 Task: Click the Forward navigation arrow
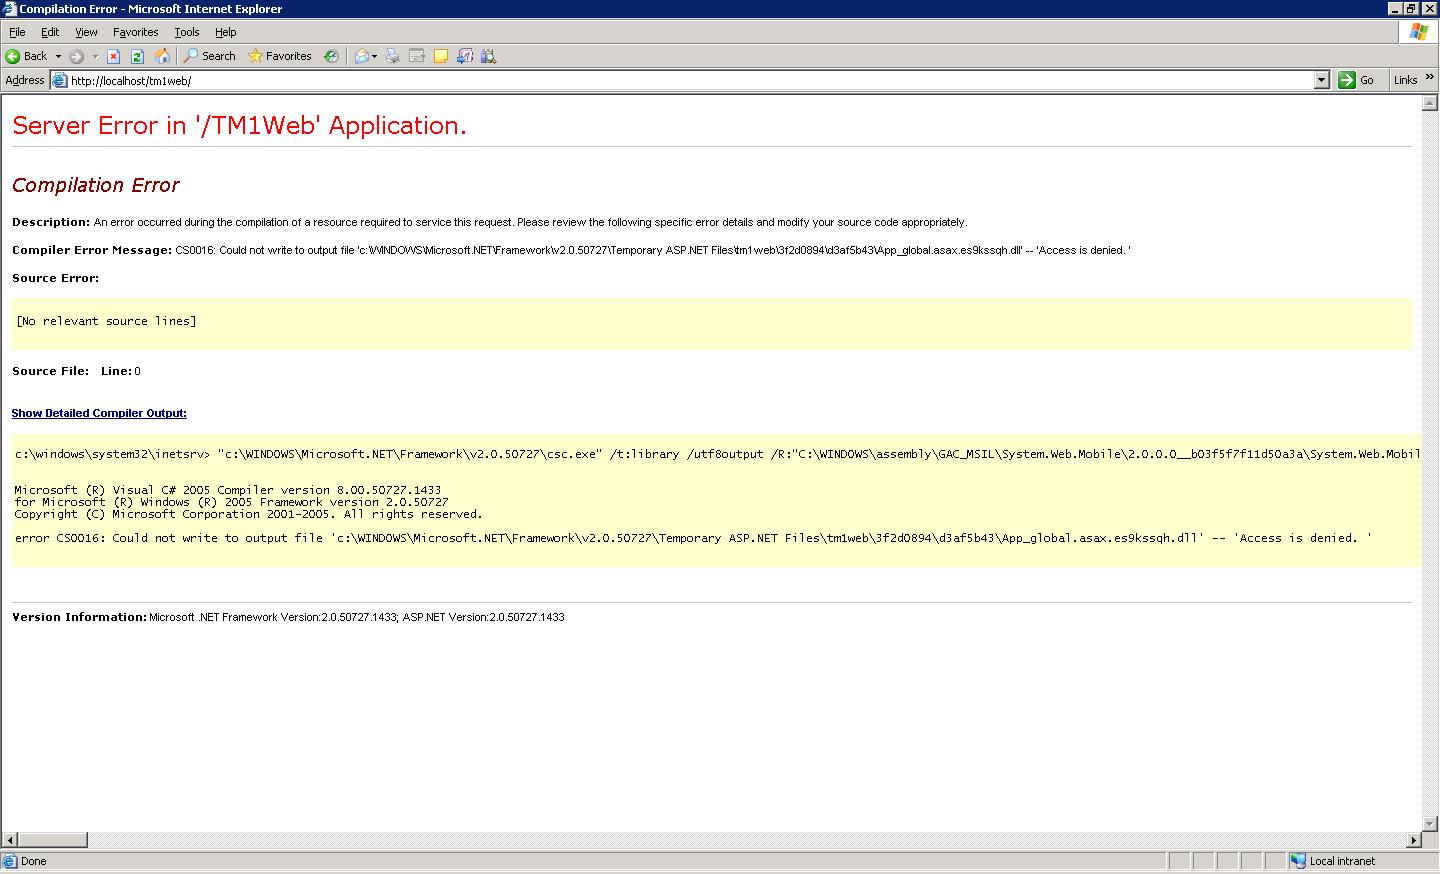[76, 56]
